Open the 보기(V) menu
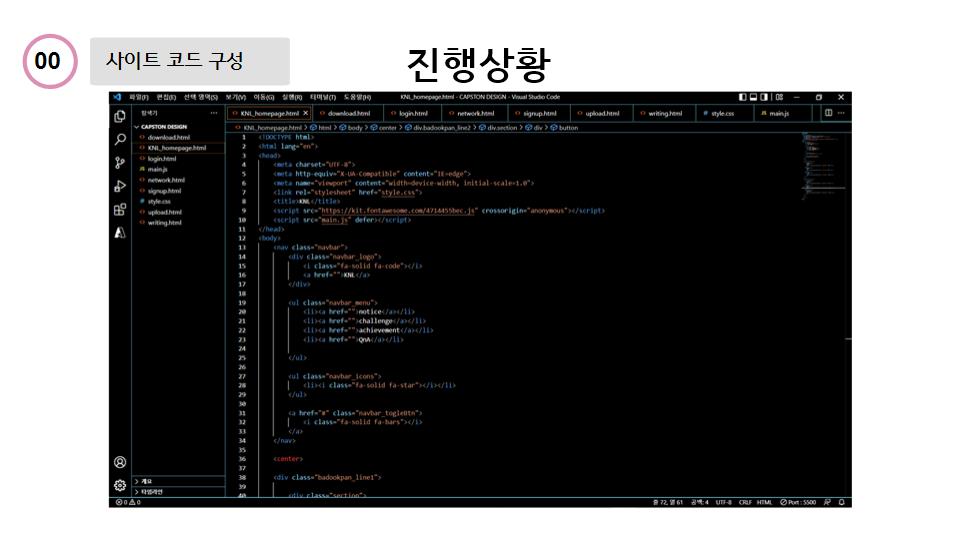Viewport: 960px width, 540px height. pyautogui.click(x=236, y=97)
